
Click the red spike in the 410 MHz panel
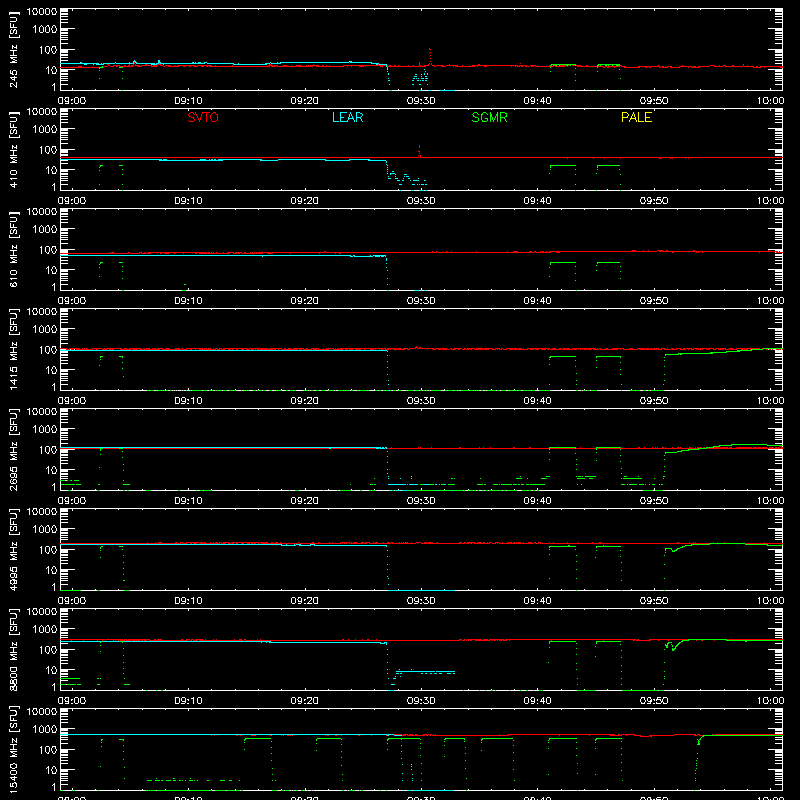click(419, 151)
